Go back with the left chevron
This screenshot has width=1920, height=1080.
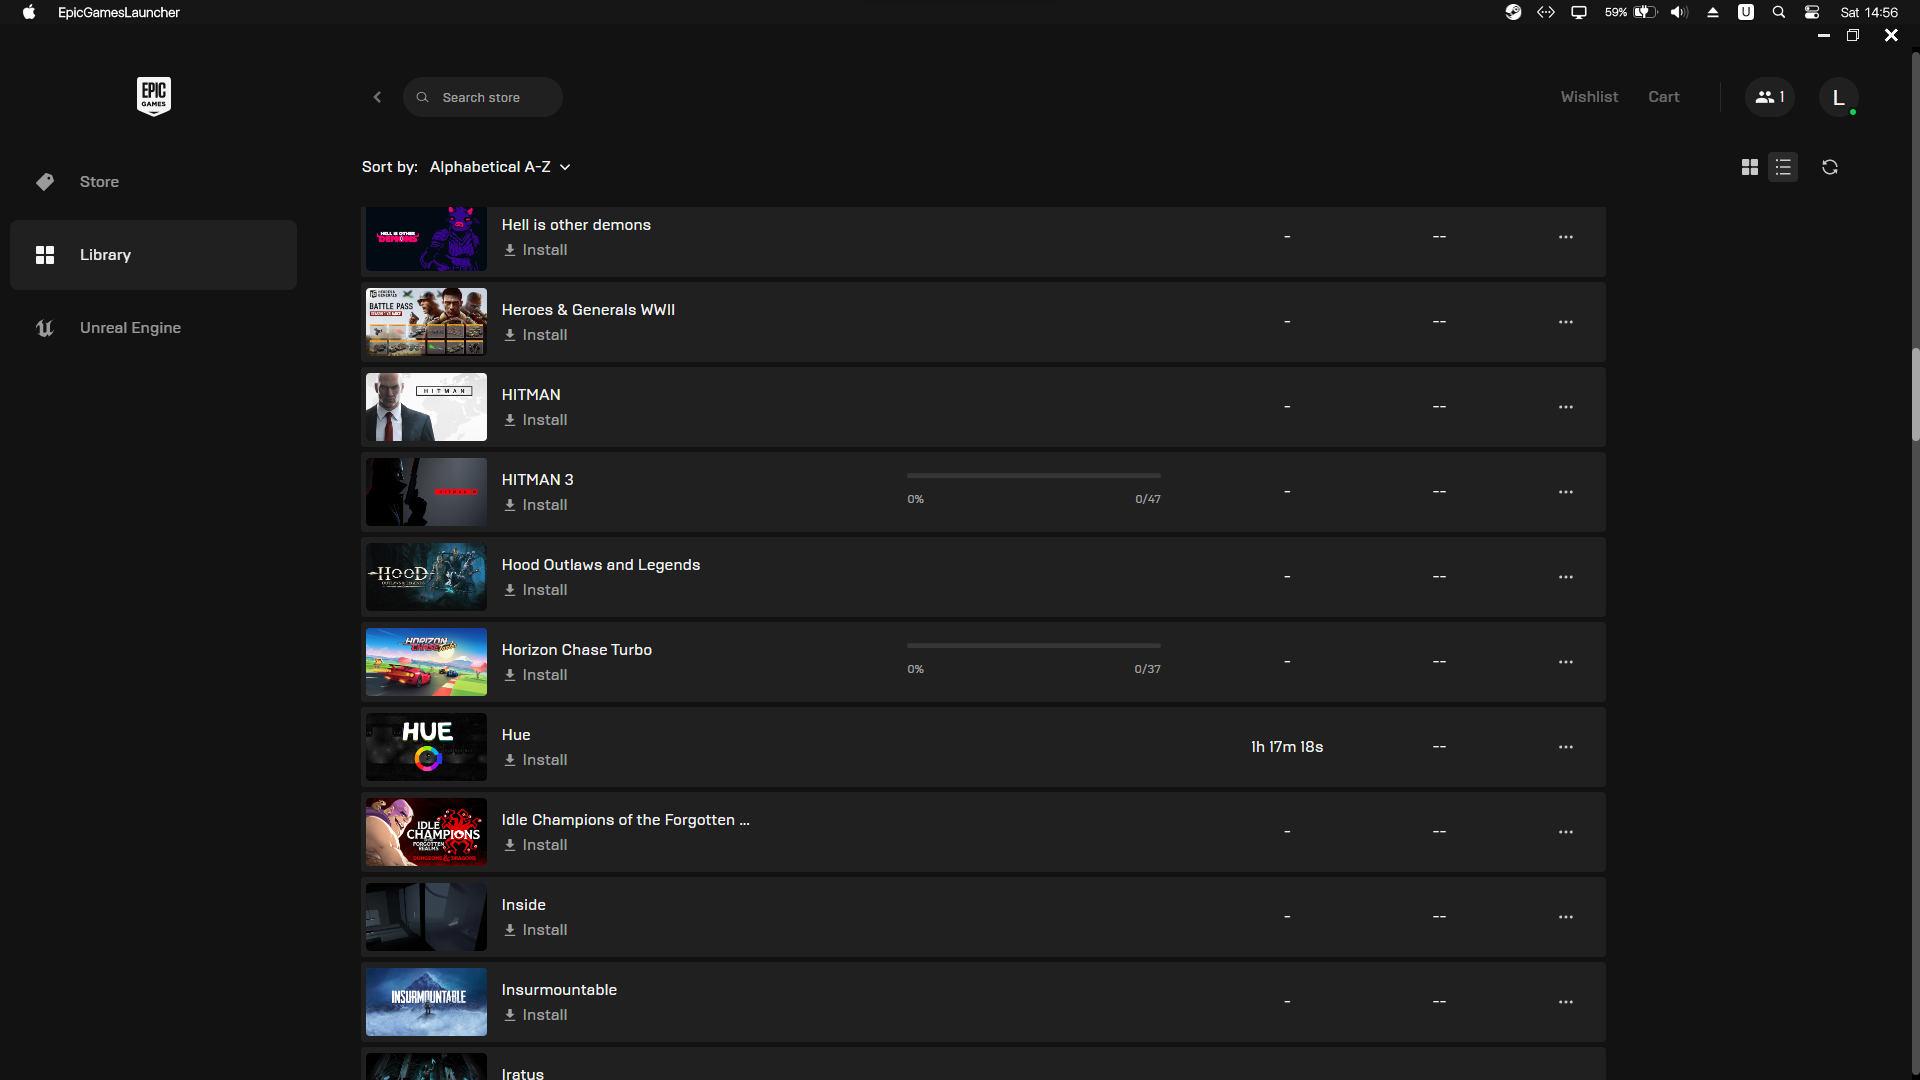[x=377, y=97]
